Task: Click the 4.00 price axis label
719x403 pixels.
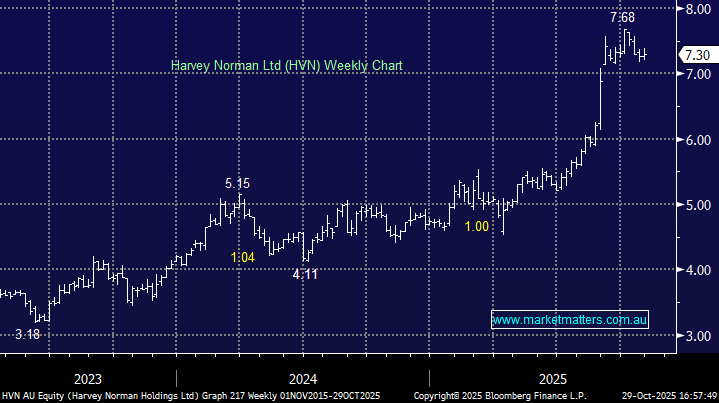Action: pos(693,270)
